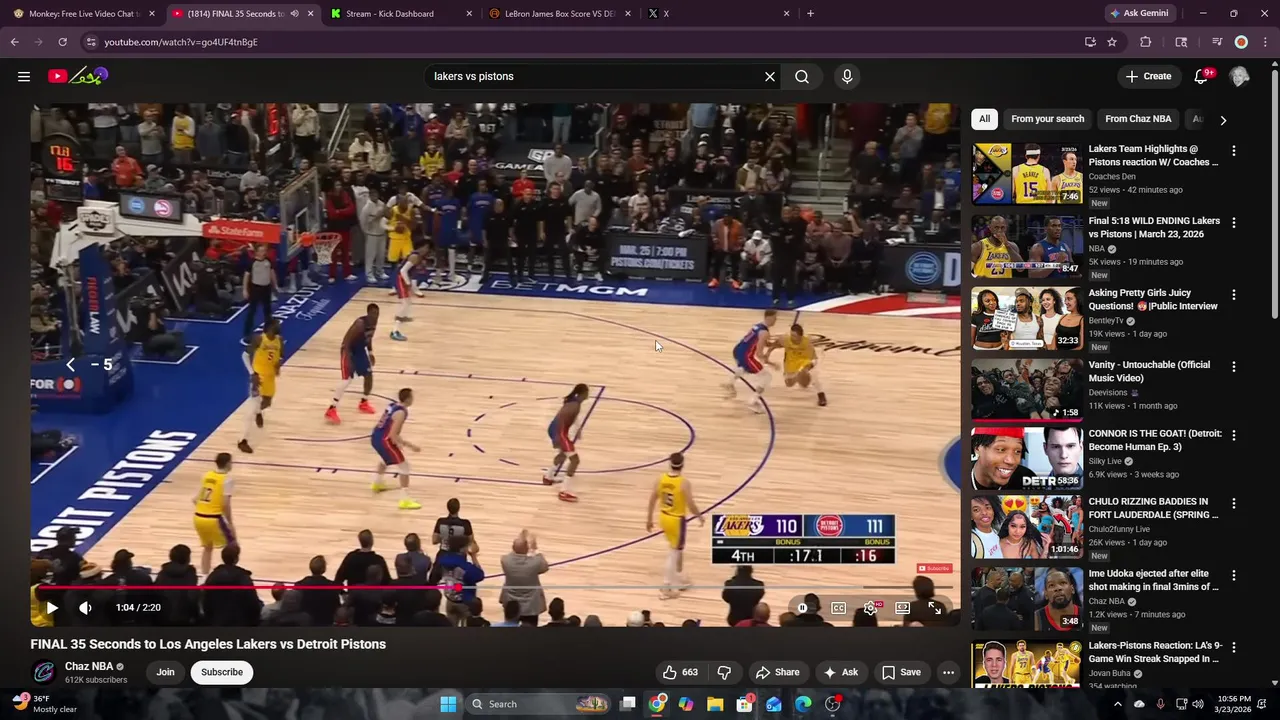The image size is (1280, 720).
Task: Open Chrome extensions puzzle icon
Action: coord(1146,42)
